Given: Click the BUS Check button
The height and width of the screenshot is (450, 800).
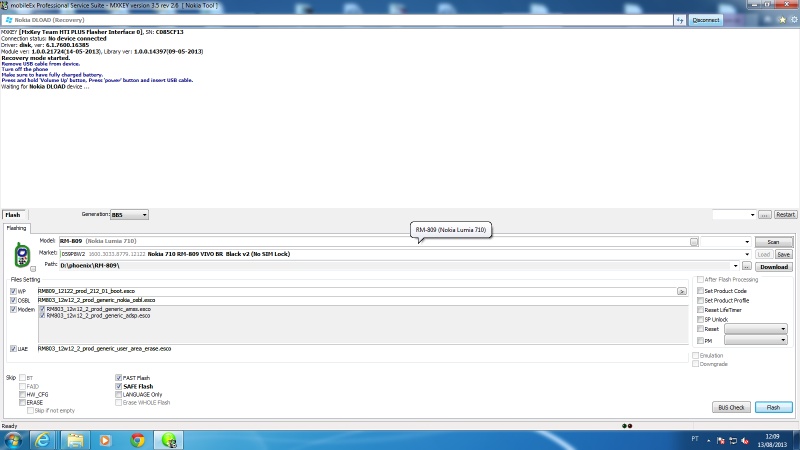Looking at the screenshot, I should (x=731, y=407).
